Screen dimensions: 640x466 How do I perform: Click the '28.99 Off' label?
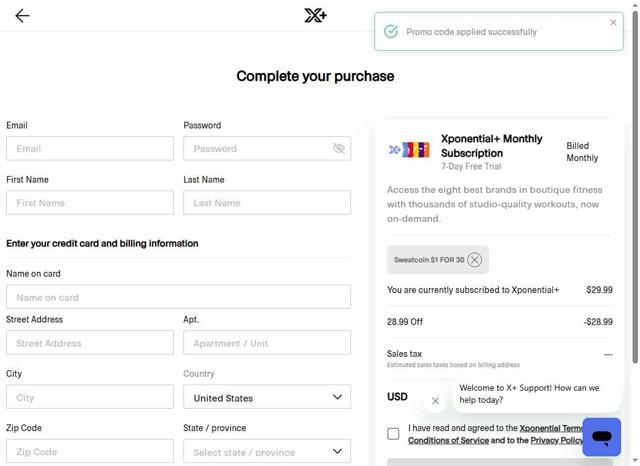click(x=405, y=322)
